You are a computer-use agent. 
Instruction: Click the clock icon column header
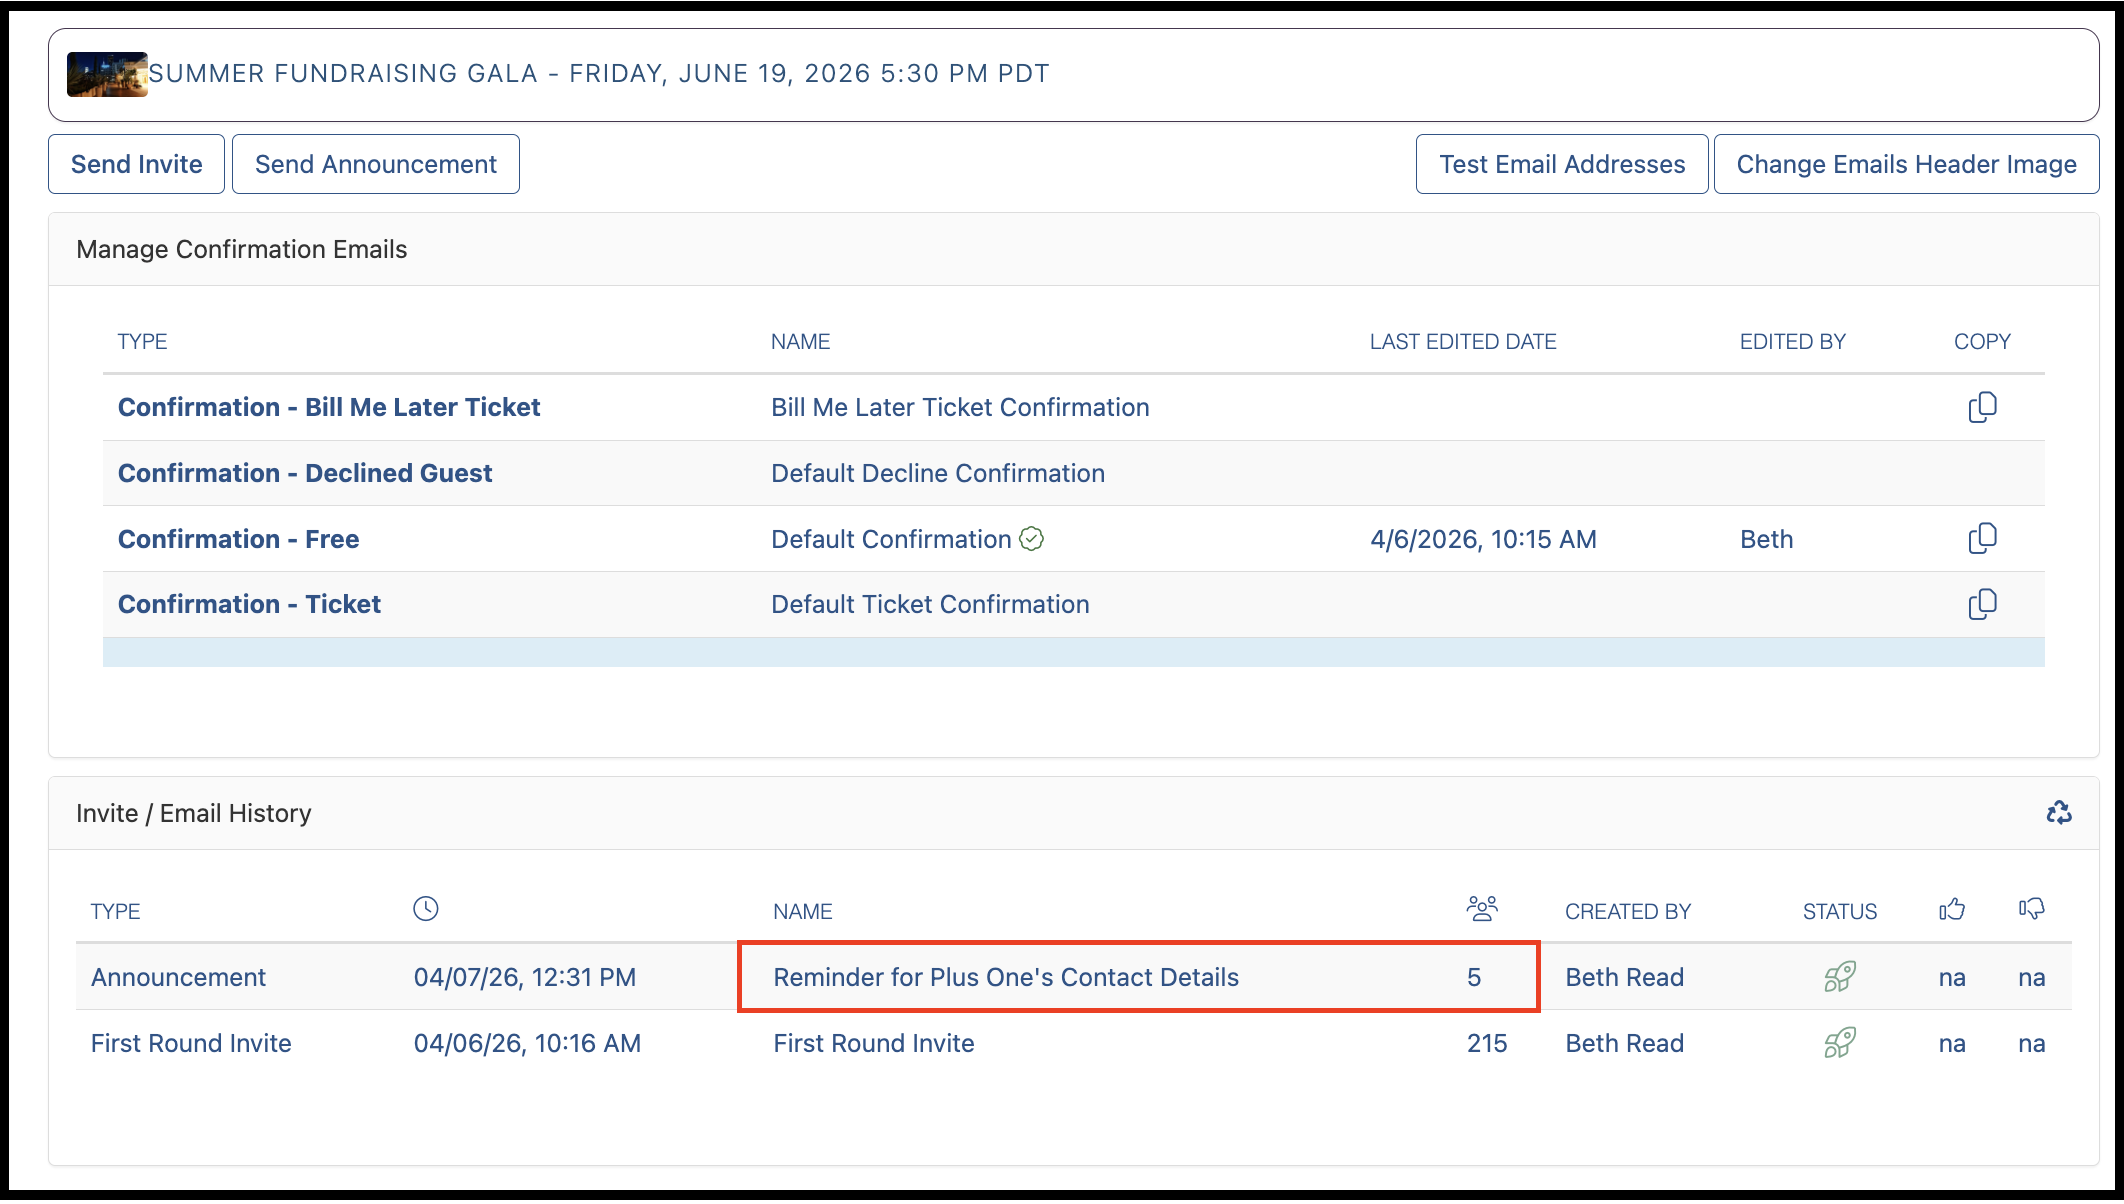point(426,909)
